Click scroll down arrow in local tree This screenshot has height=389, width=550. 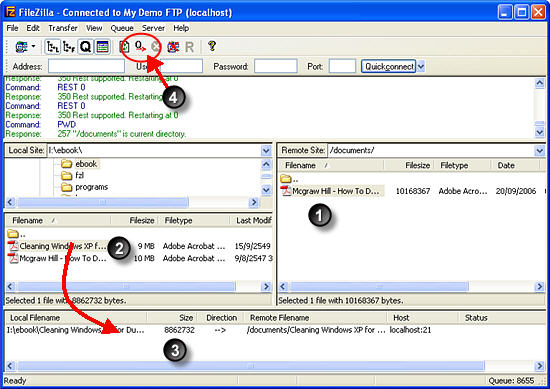[266, 190]
